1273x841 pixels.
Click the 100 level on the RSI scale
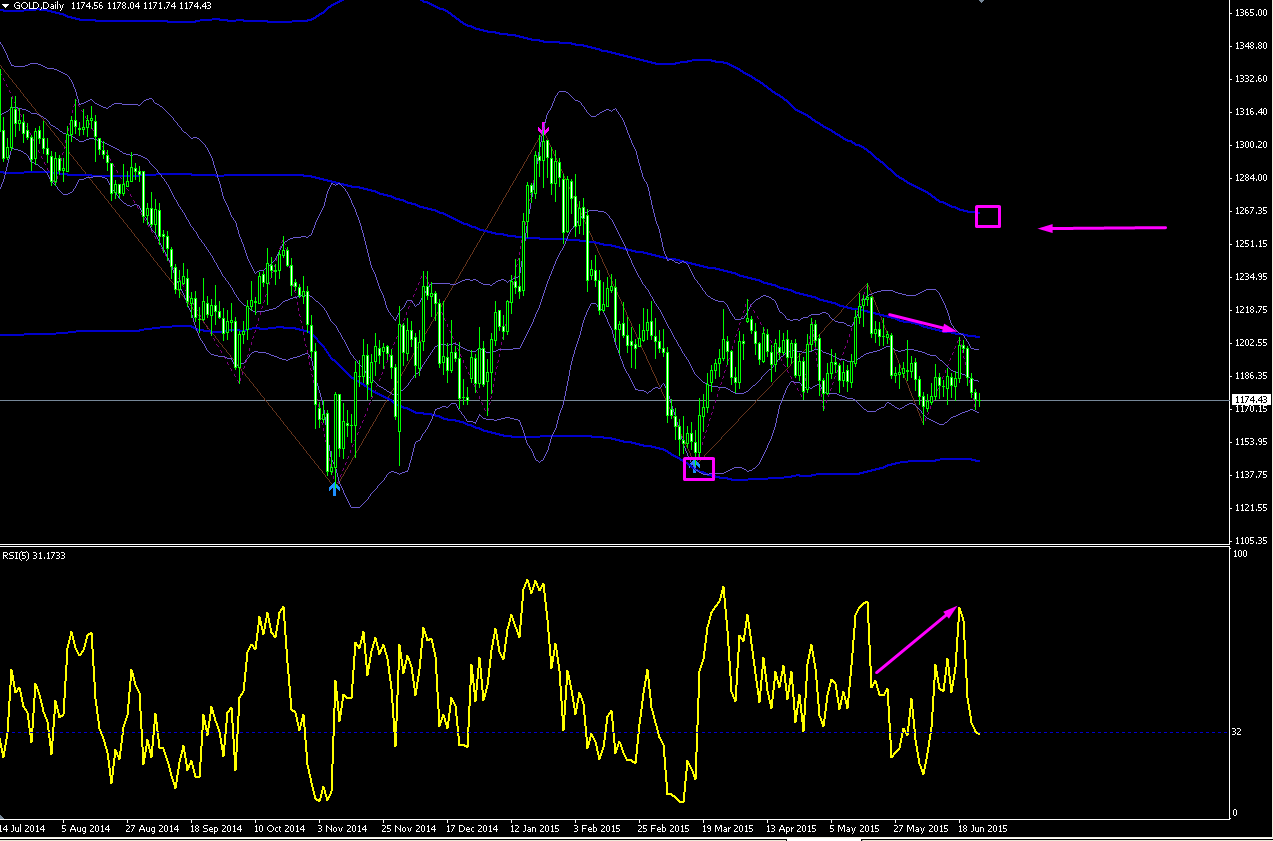pyautogui.click(x=1241, y=554)
